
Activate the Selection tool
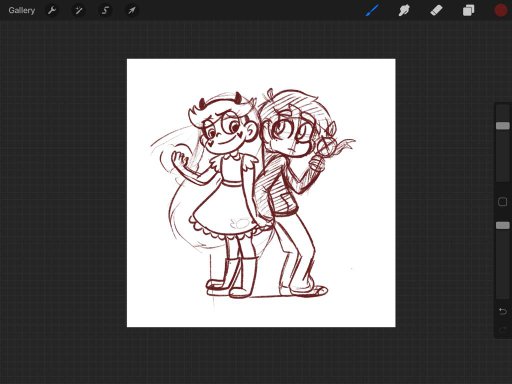click(105, 10)
